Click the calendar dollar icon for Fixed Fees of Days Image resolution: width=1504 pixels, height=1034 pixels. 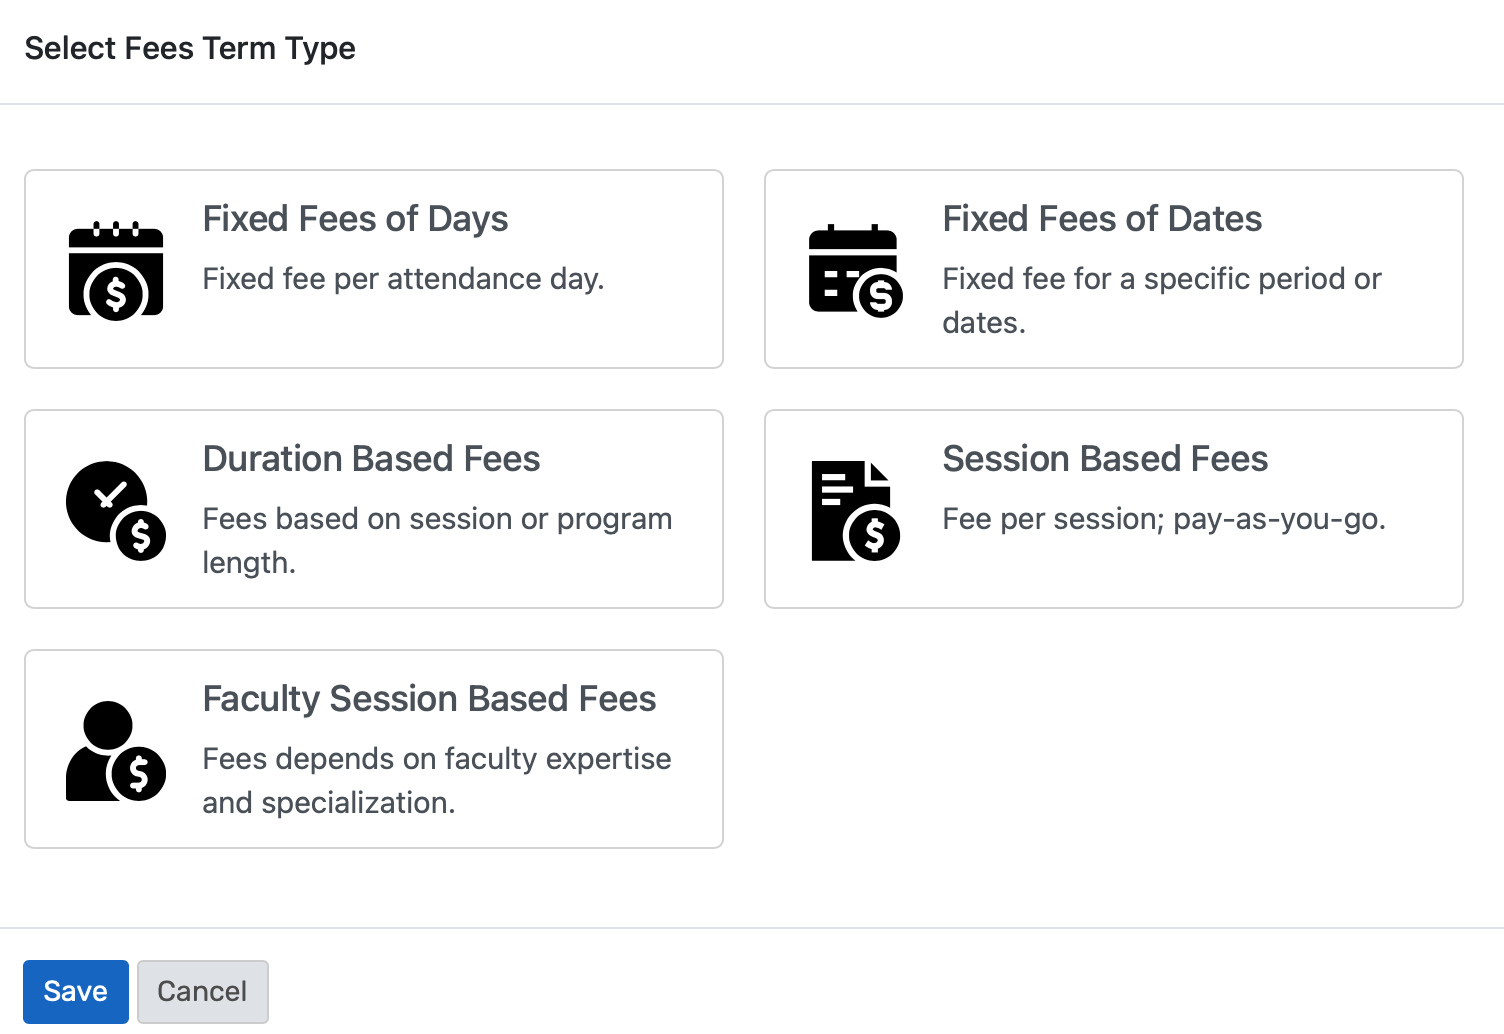click(116, 270)
